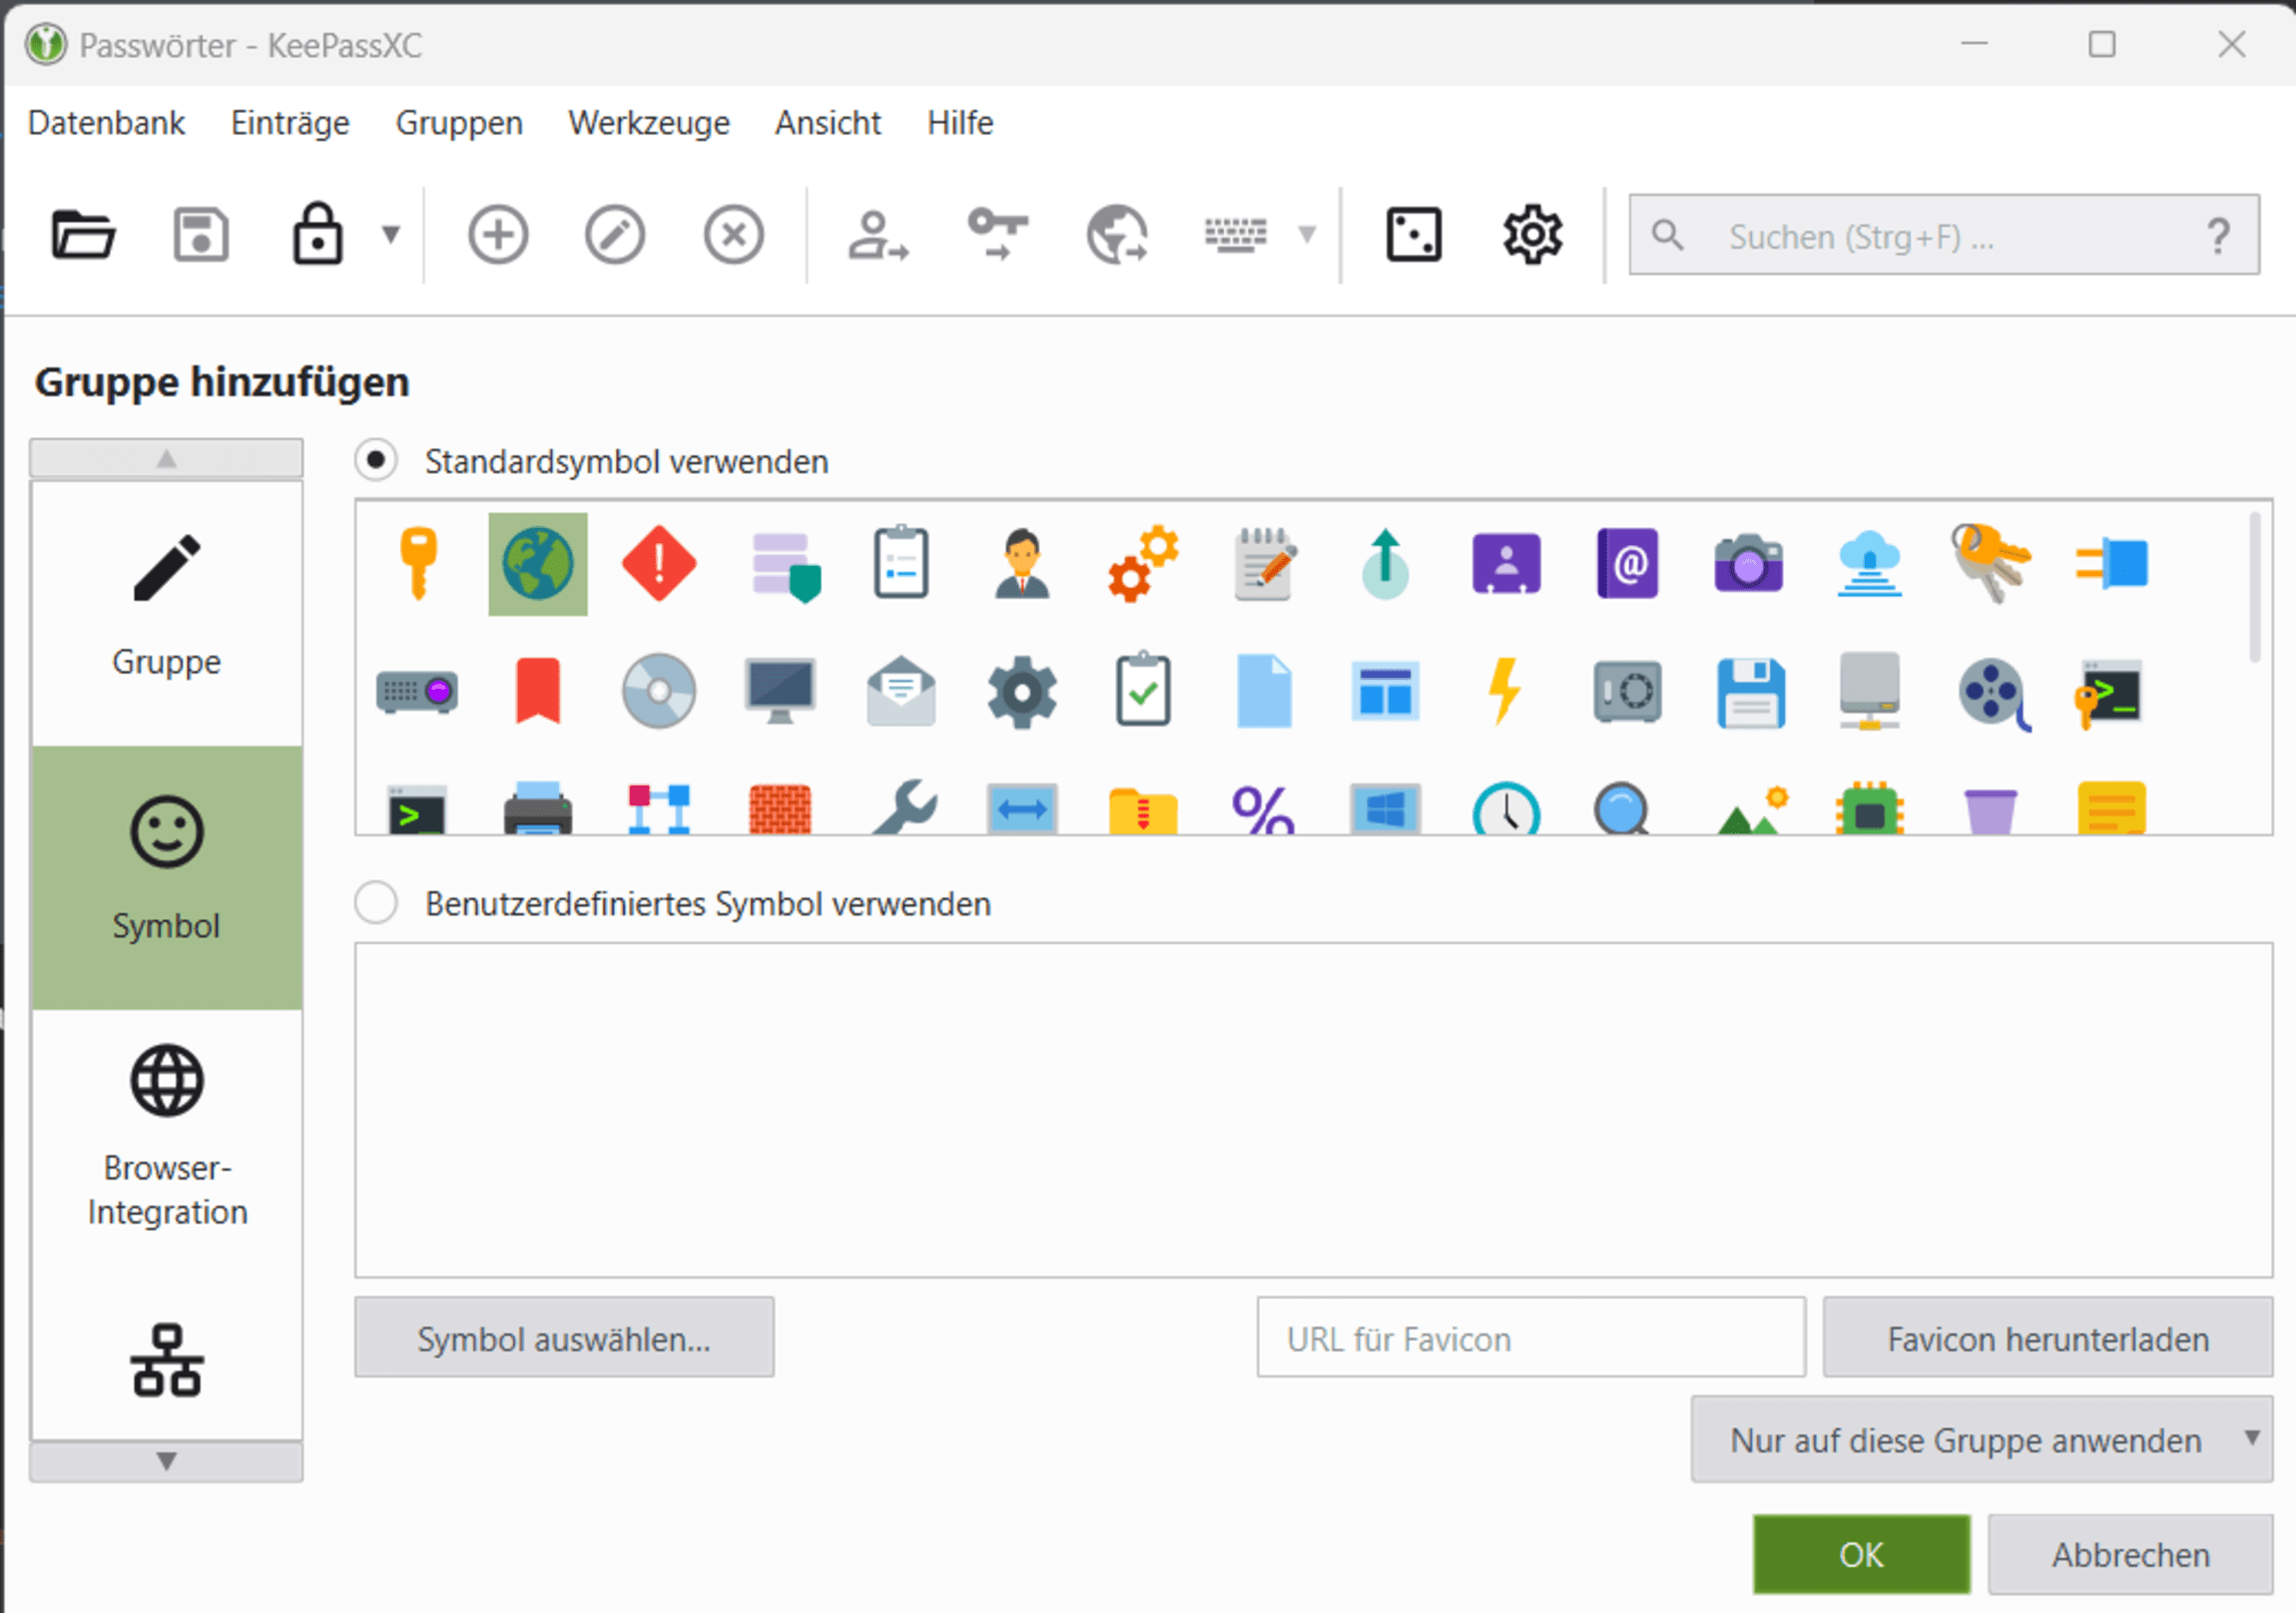Cancel with Abbrechen button

pyautogui.click(x=2131, y=1555)
